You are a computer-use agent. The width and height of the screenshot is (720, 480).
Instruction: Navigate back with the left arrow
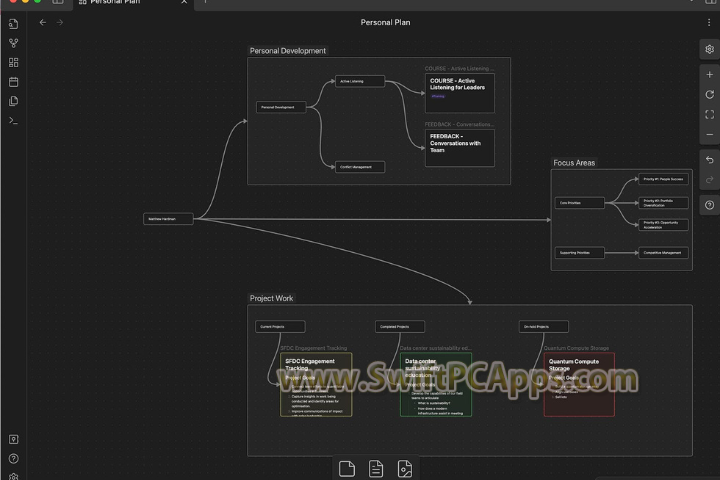[43, 22]
